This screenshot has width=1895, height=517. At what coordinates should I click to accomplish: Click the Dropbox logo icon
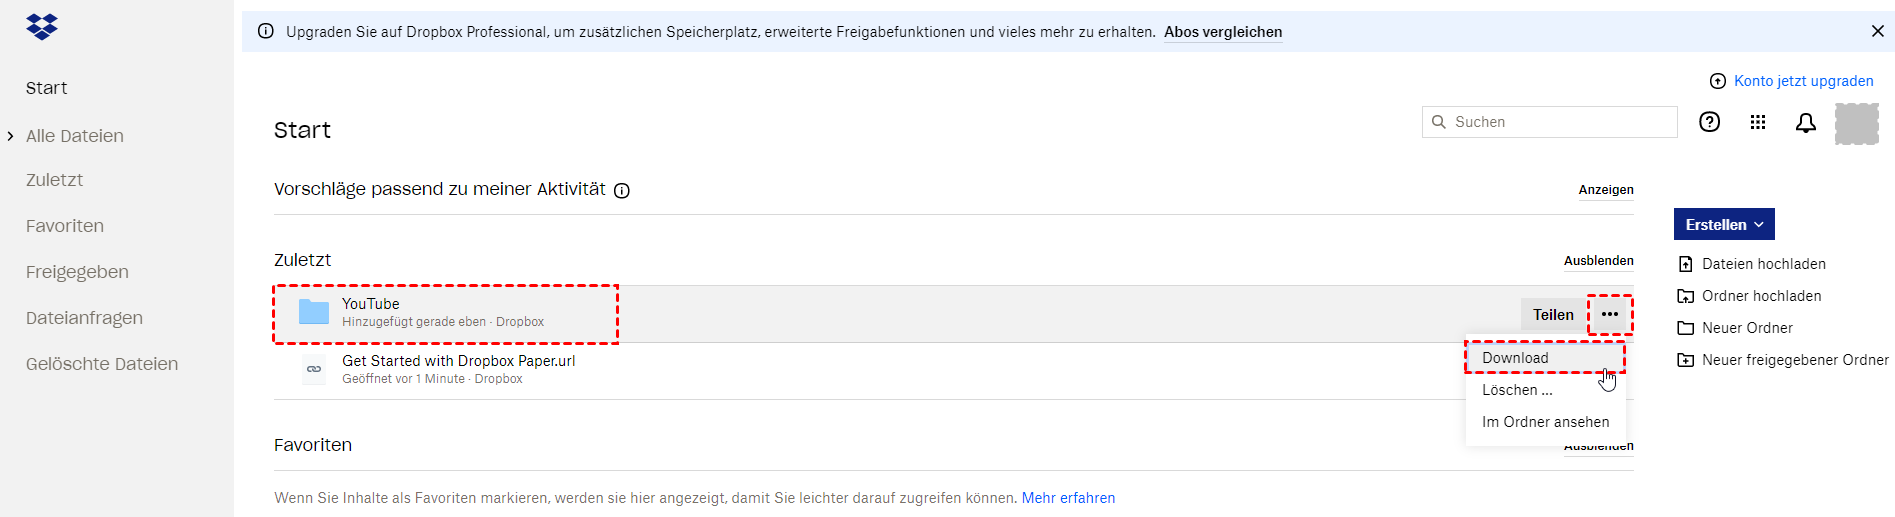[42, 27]
